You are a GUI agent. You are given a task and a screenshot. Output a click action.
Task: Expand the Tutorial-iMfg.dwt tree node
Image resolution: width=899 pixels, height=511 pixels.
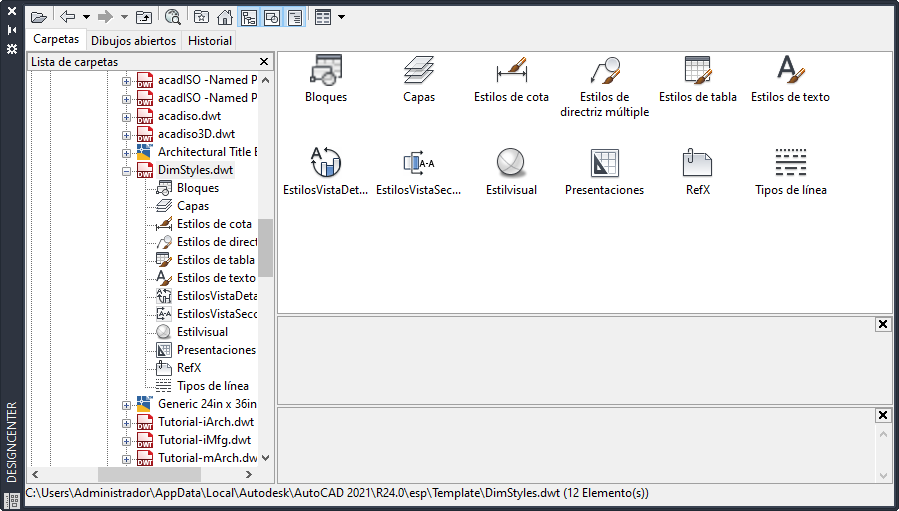pos(126,442)
